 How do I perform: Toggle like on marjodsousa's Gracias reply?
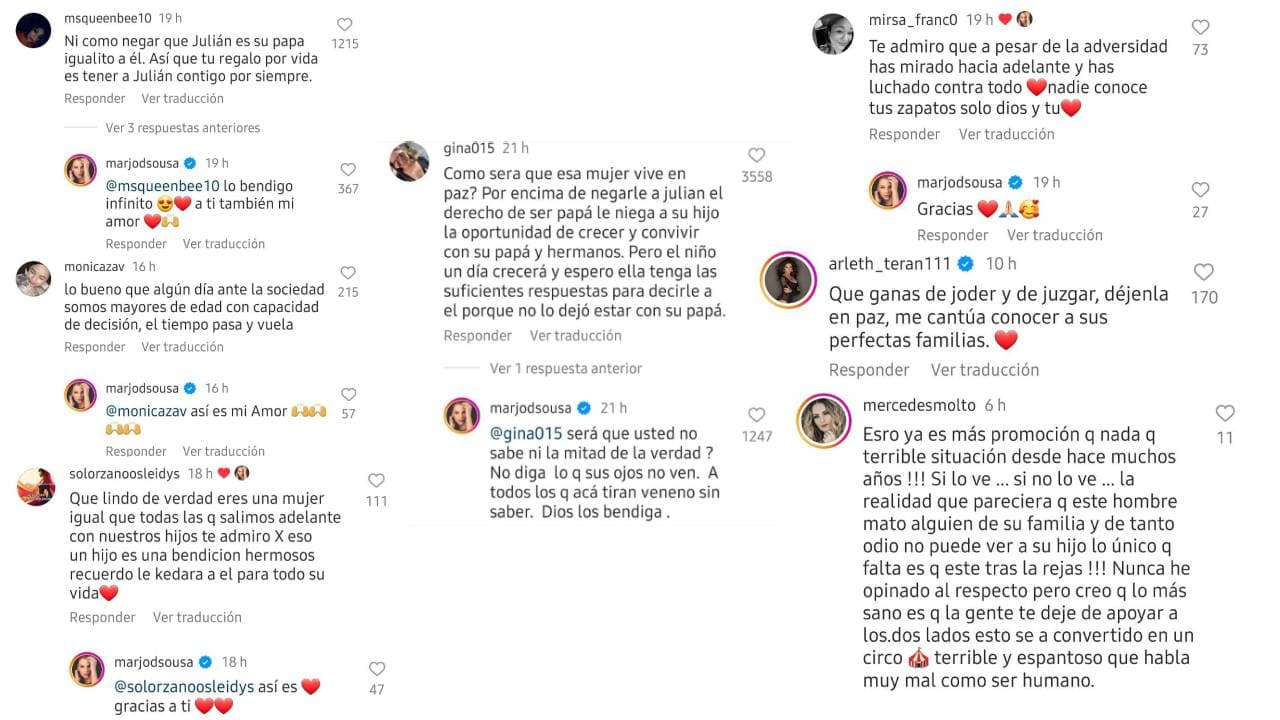pos(1199,188)
